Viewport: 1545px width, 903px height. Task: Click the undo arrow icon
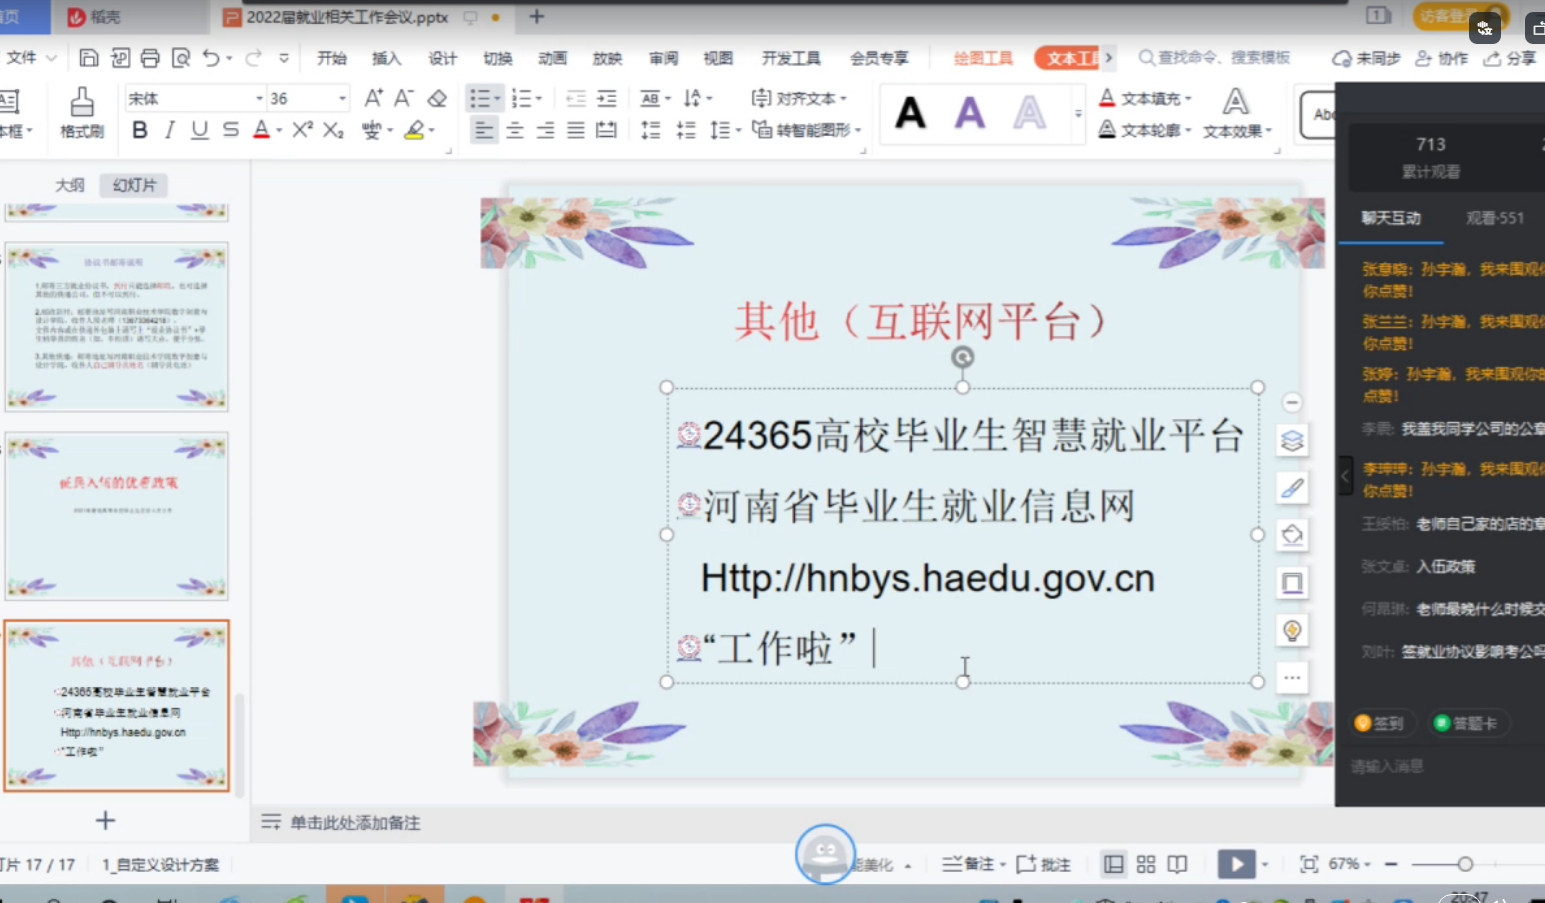210,58
